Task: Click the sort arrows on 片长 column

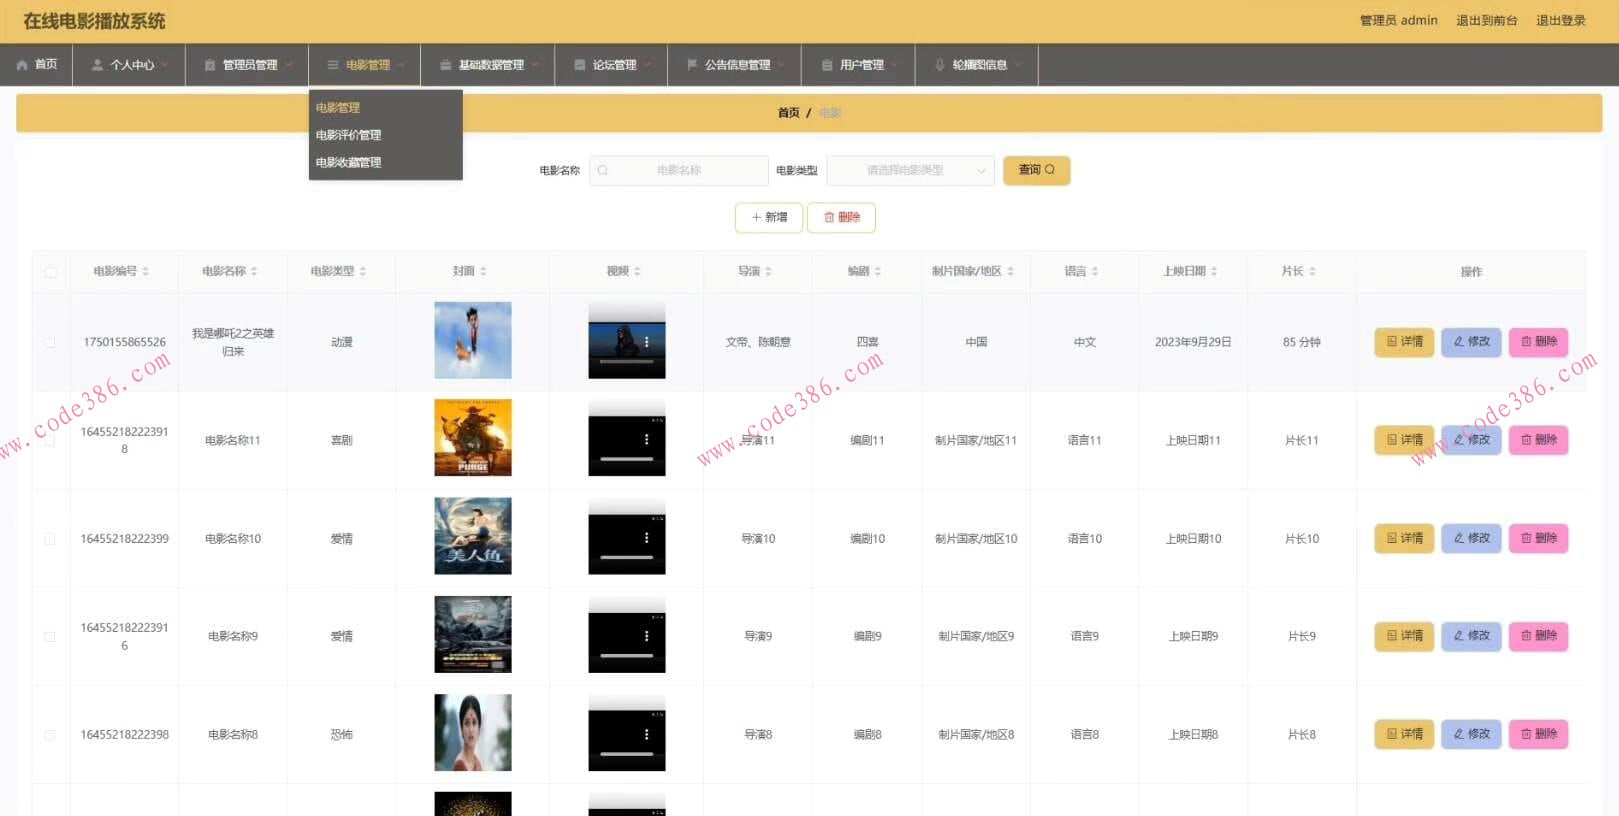Action: (1312, 272)
